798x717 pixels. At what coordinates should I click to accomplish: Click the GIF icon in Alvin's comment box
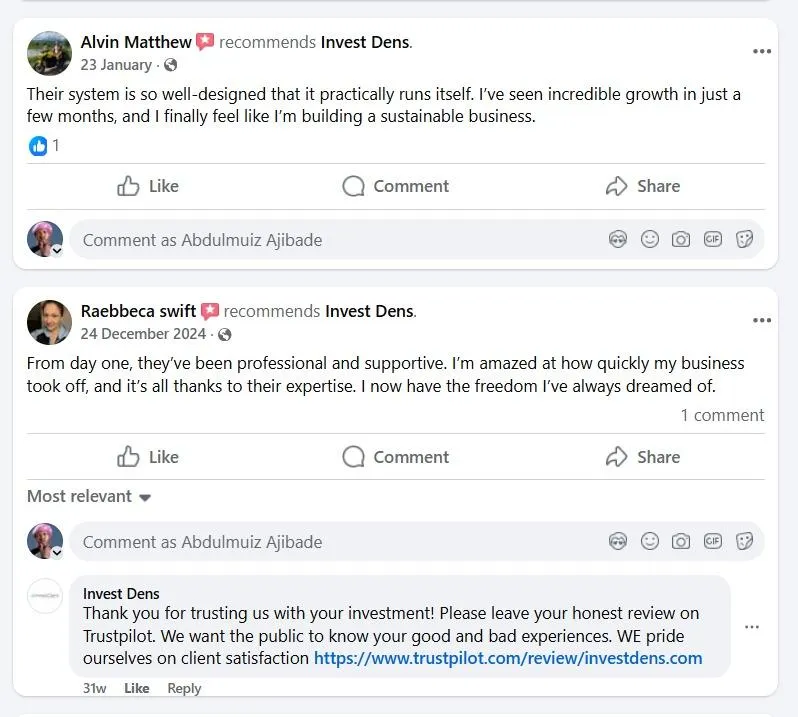pyautogui.click(x=712, y=240)
